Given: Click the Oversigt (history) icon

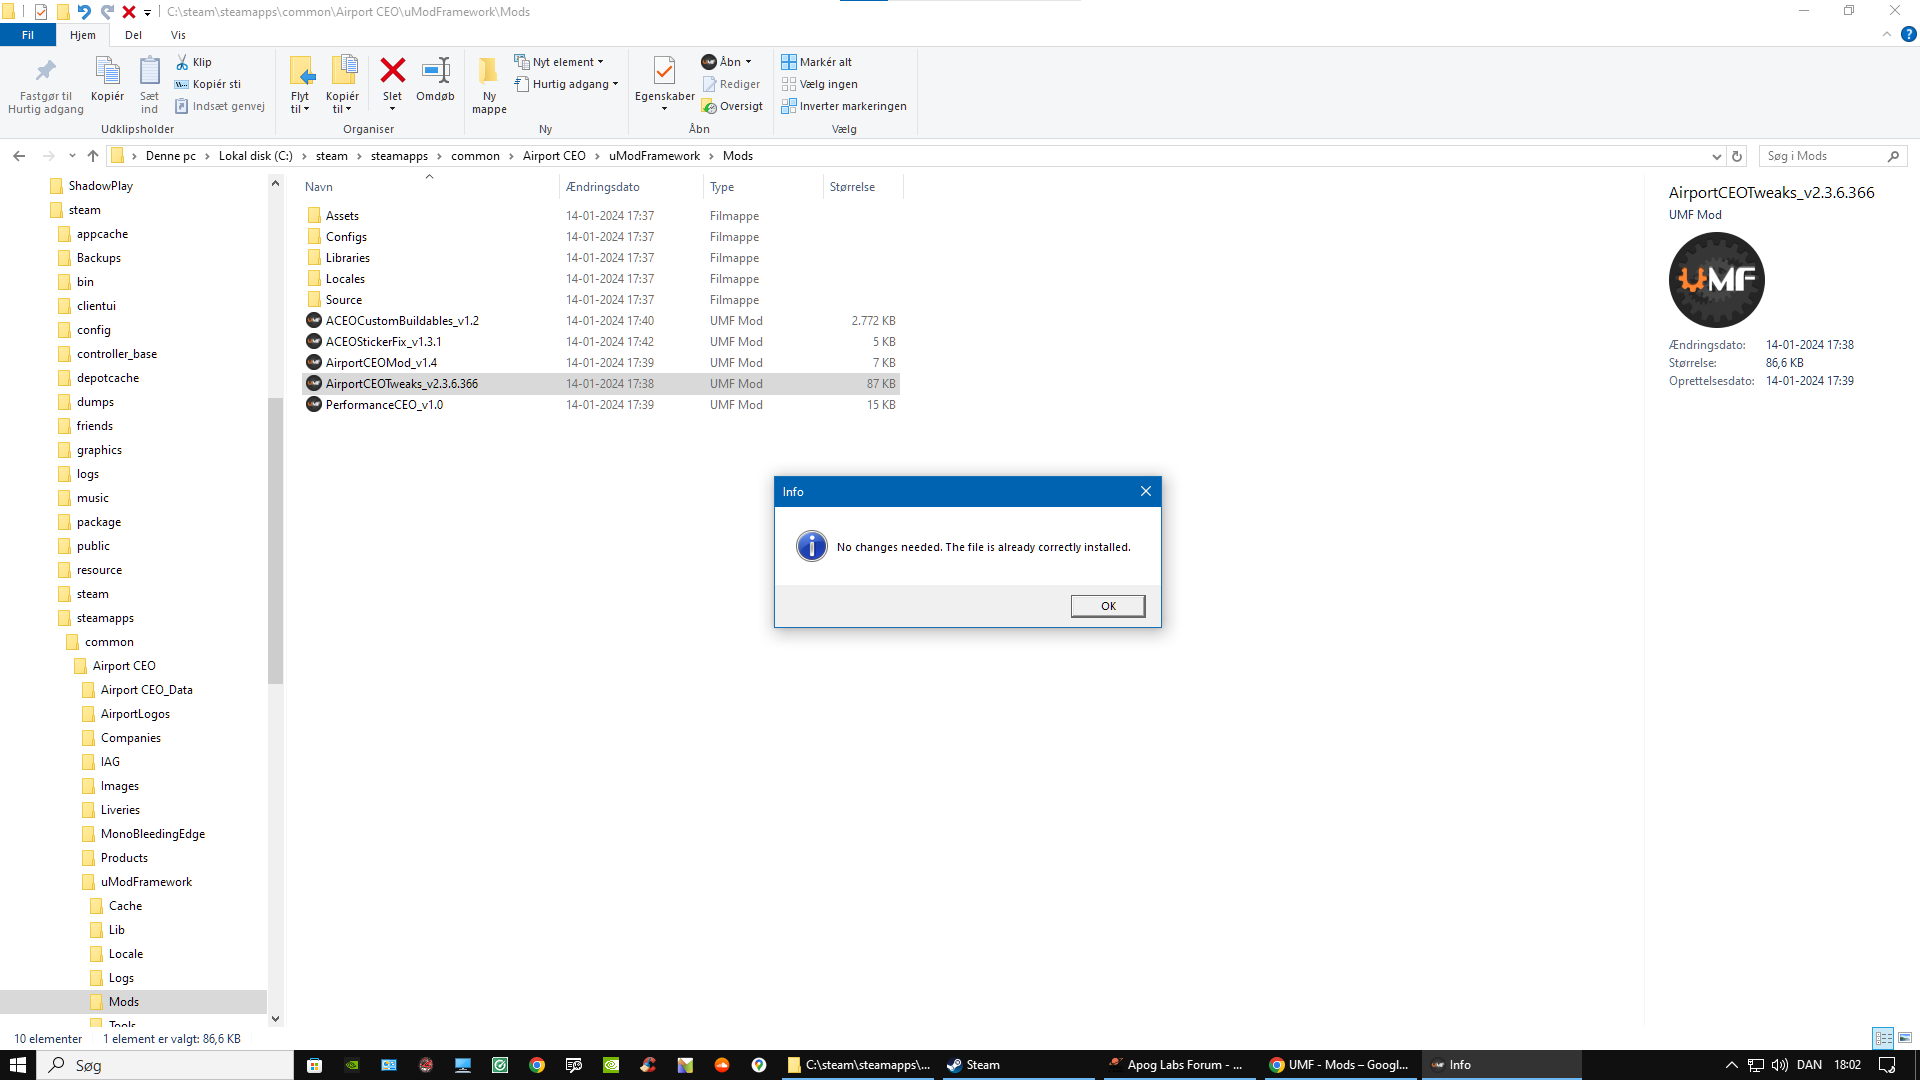Looking at the screenshot, I should coord(709,106).
